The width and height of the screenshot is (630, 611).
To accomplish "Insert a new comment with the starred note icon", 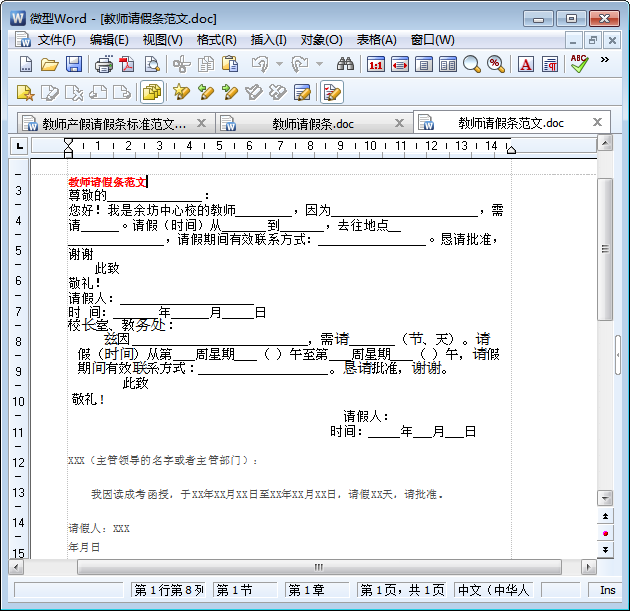I will [x=25, y=92].
